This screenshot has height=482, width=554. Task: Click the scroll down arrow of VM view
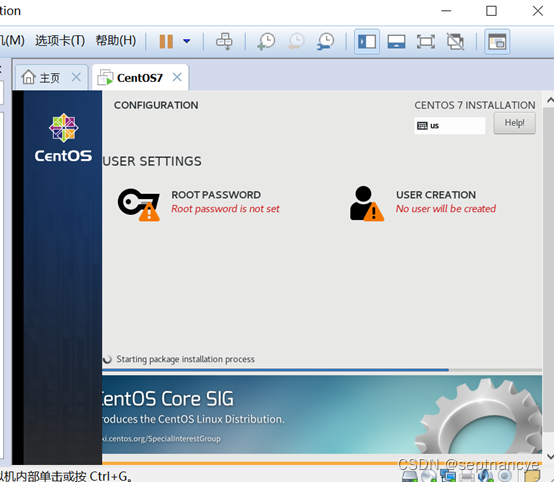pos(549,456)
